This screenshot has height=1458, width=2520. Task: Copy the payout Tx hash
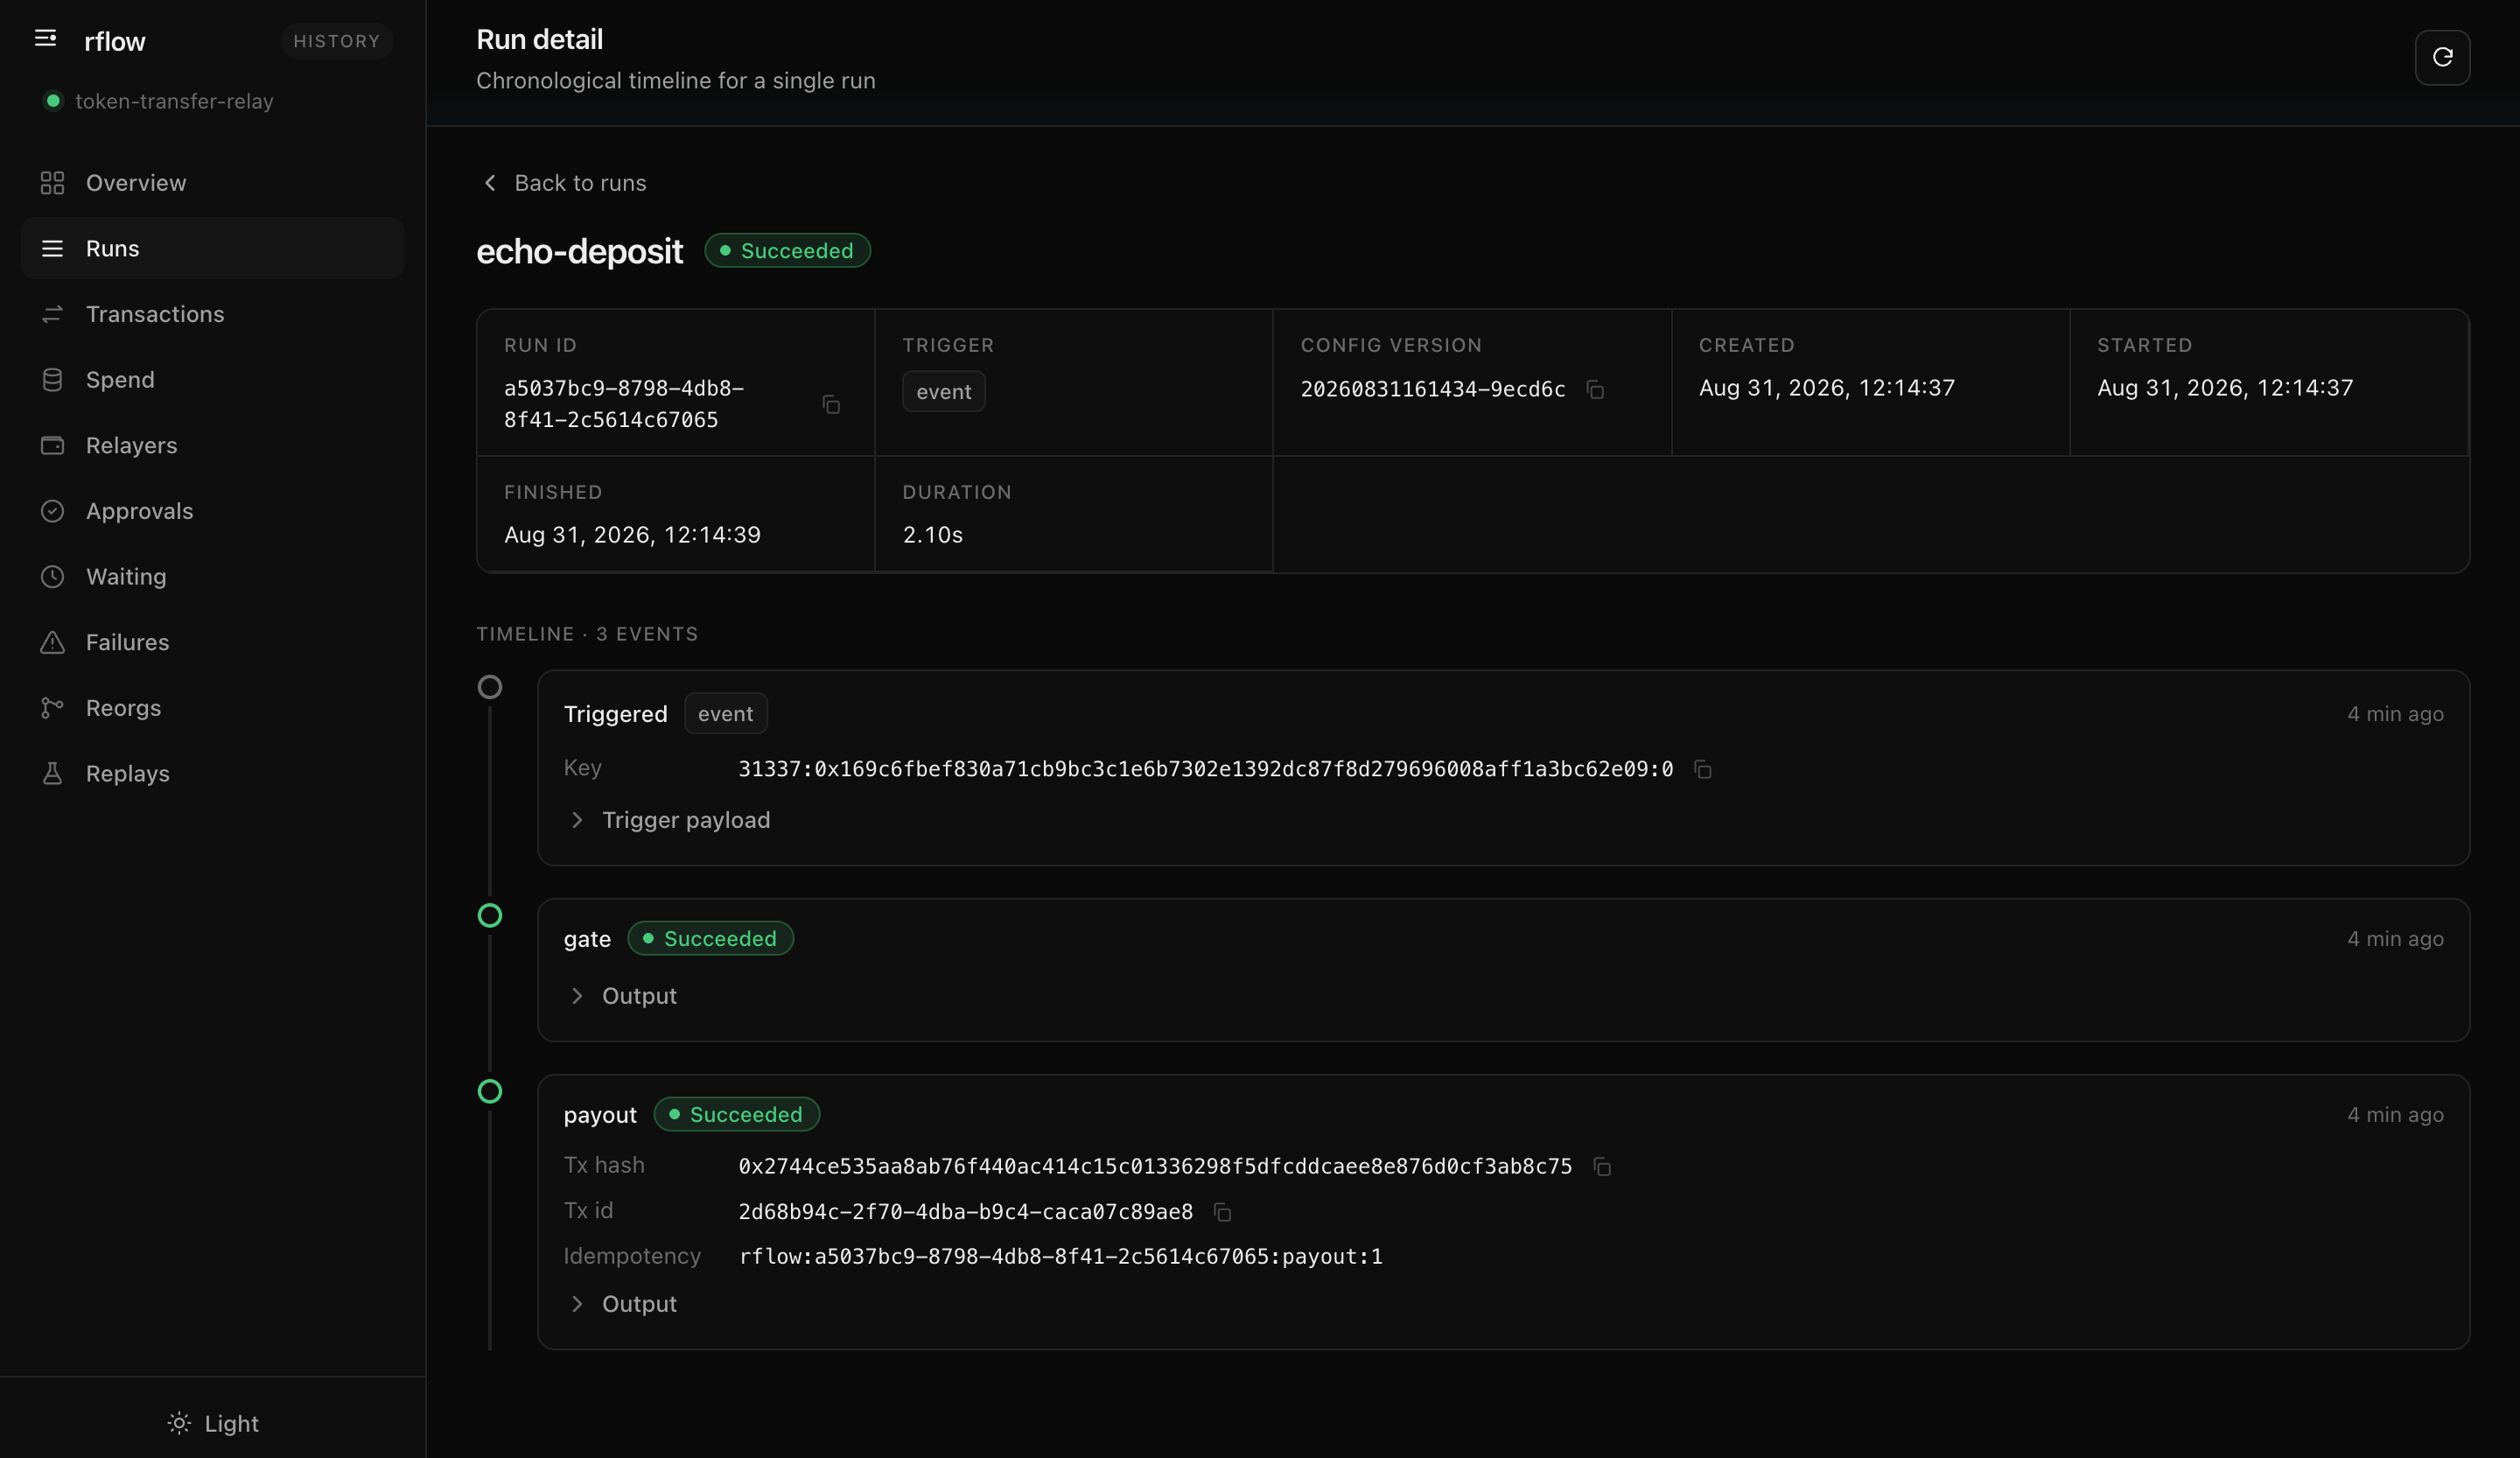click(x=1601, y=1167)
